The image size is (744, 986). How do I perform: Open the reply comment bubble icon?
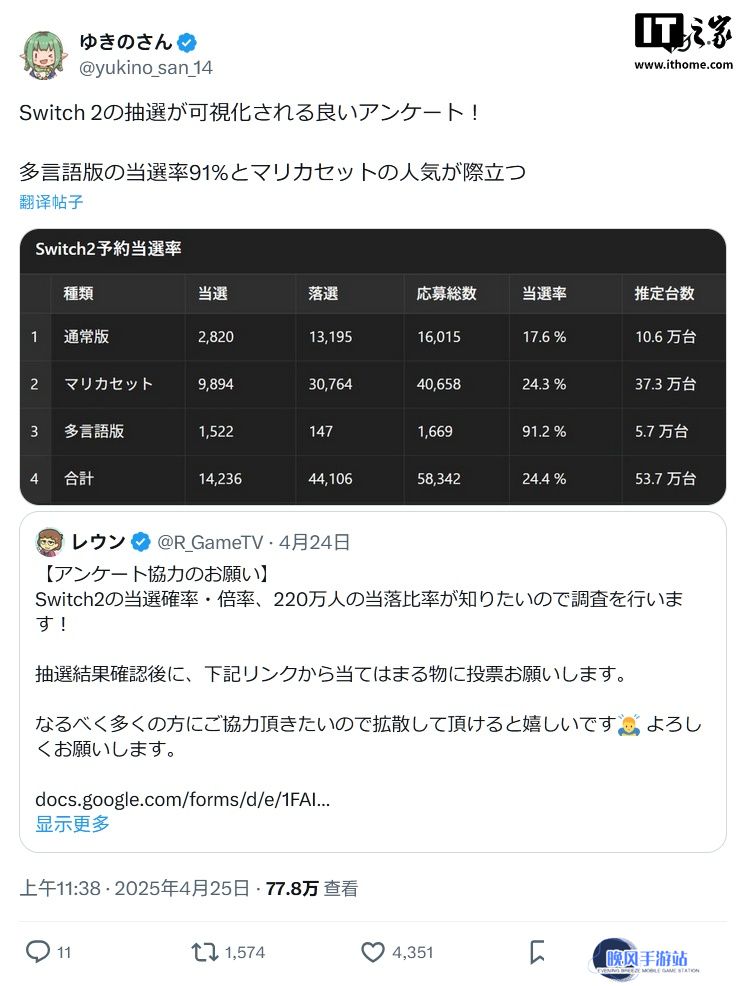click(38, 951)
